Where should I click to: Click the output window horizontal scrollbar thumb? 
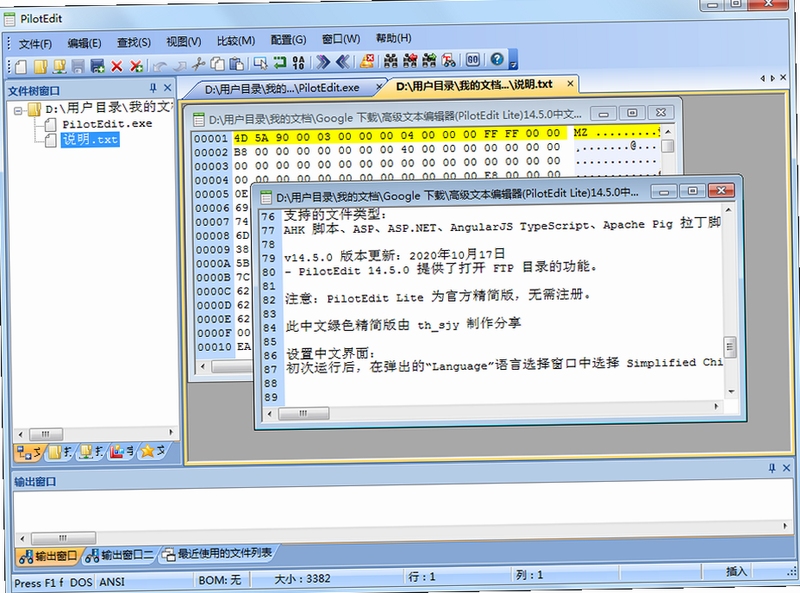coord(63,538)
